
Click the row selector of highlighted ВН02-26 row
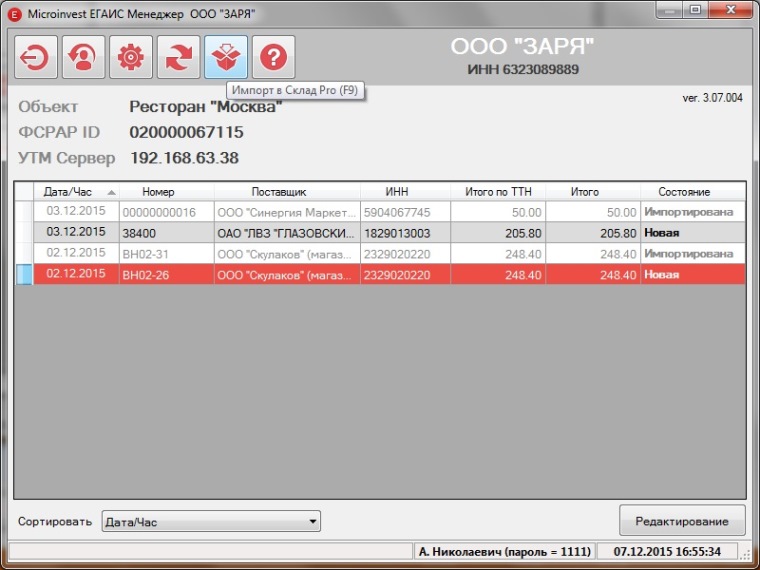pos(24,274)
